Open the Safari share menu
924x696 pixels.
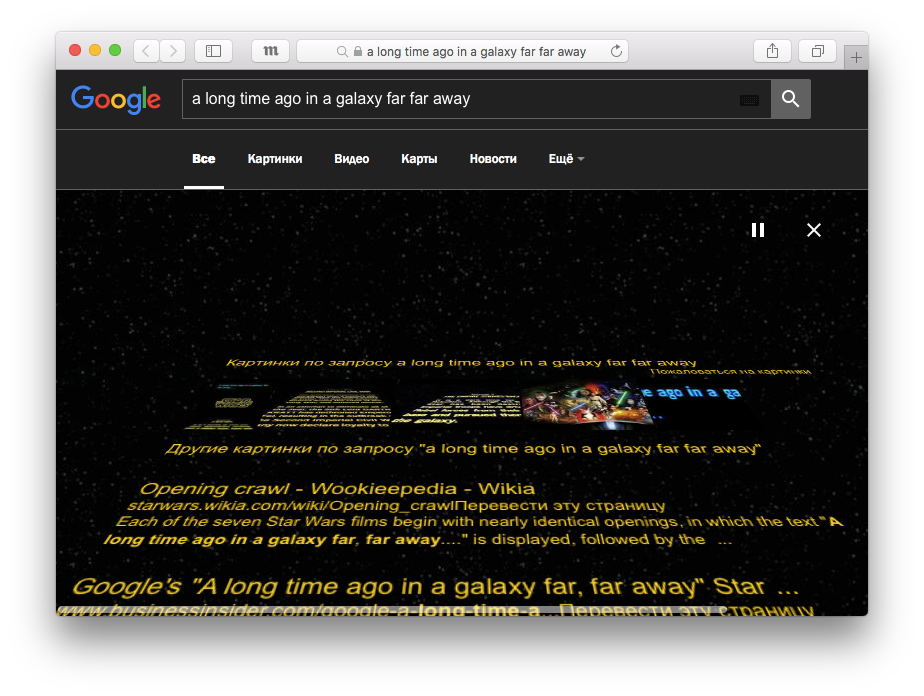(x=772, y=51)
